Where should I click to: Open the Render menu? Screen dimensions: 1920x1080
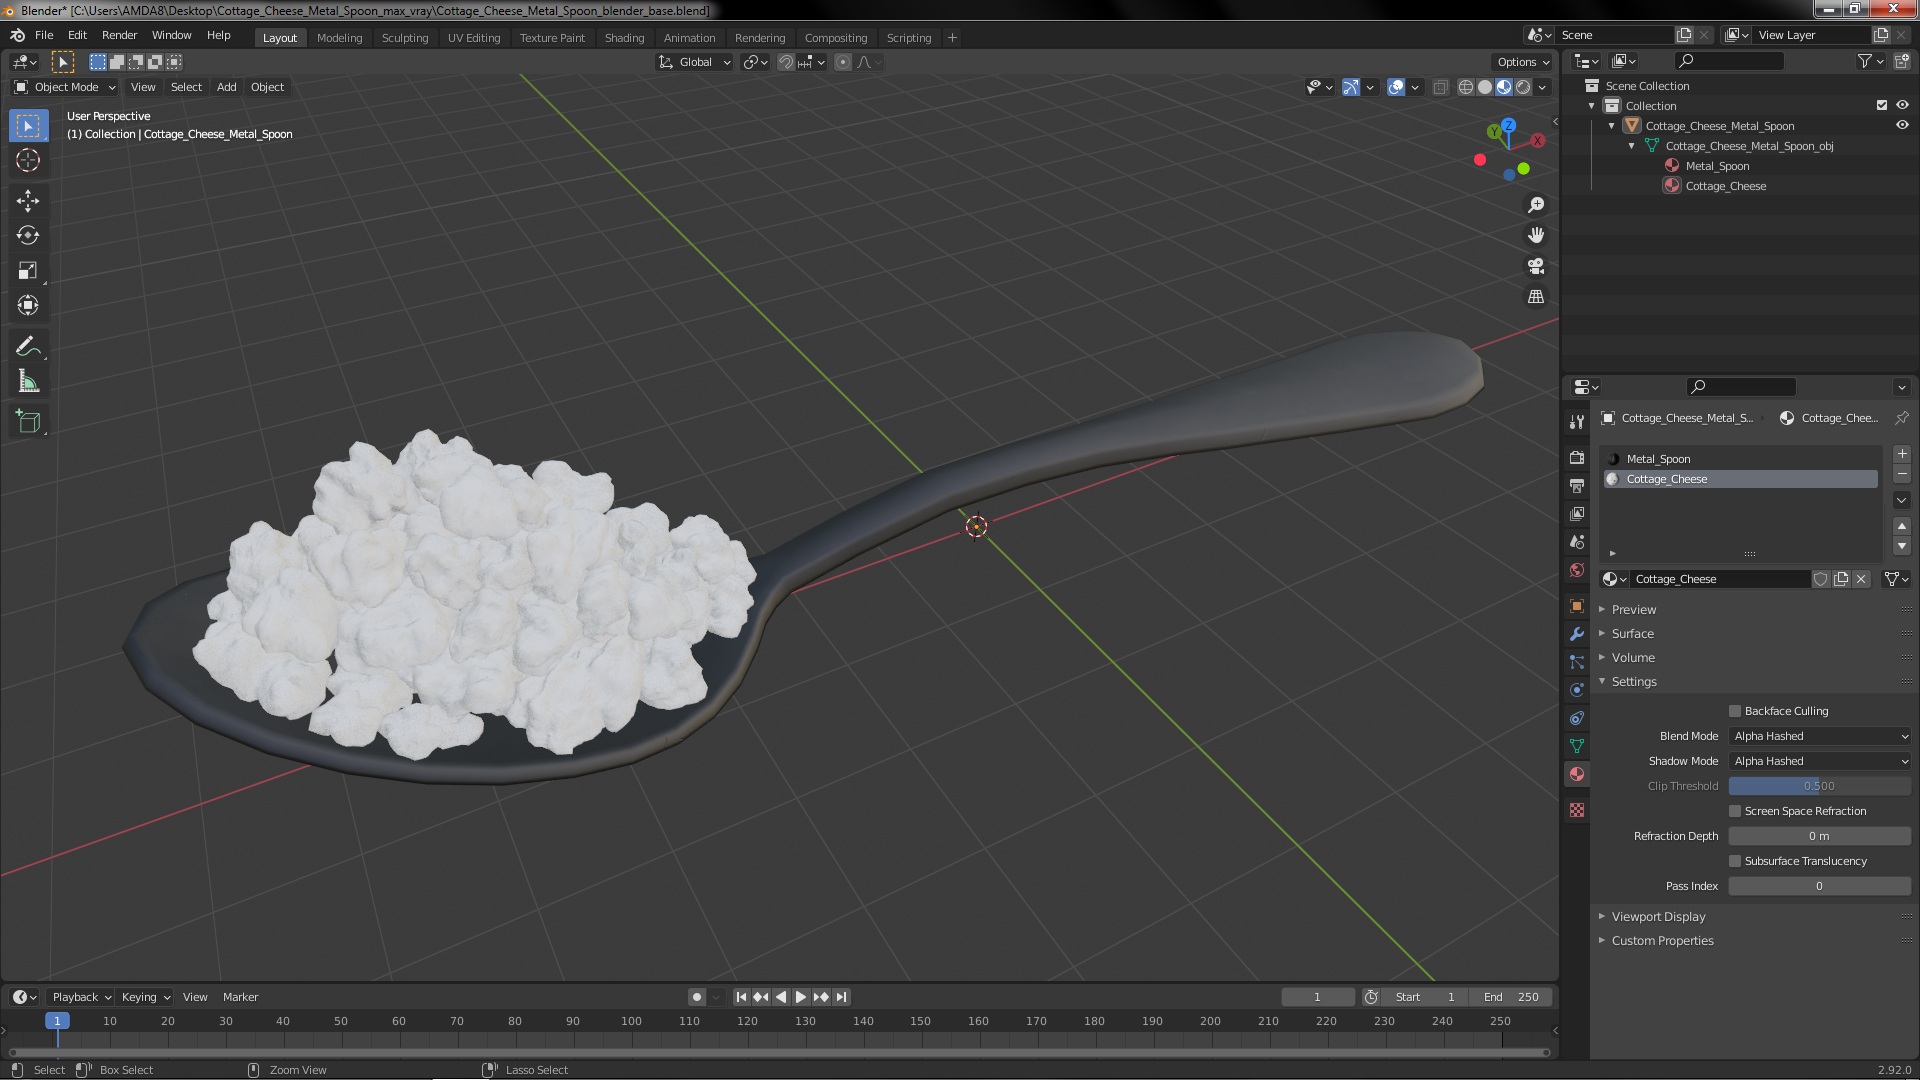(x=119, y=35)
